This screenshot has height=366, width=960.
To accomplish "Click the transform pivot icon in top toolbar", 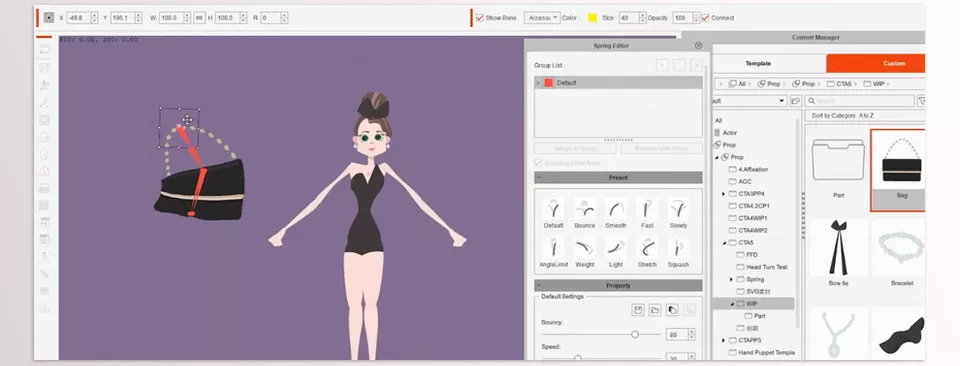I will (x=49, y=18).
